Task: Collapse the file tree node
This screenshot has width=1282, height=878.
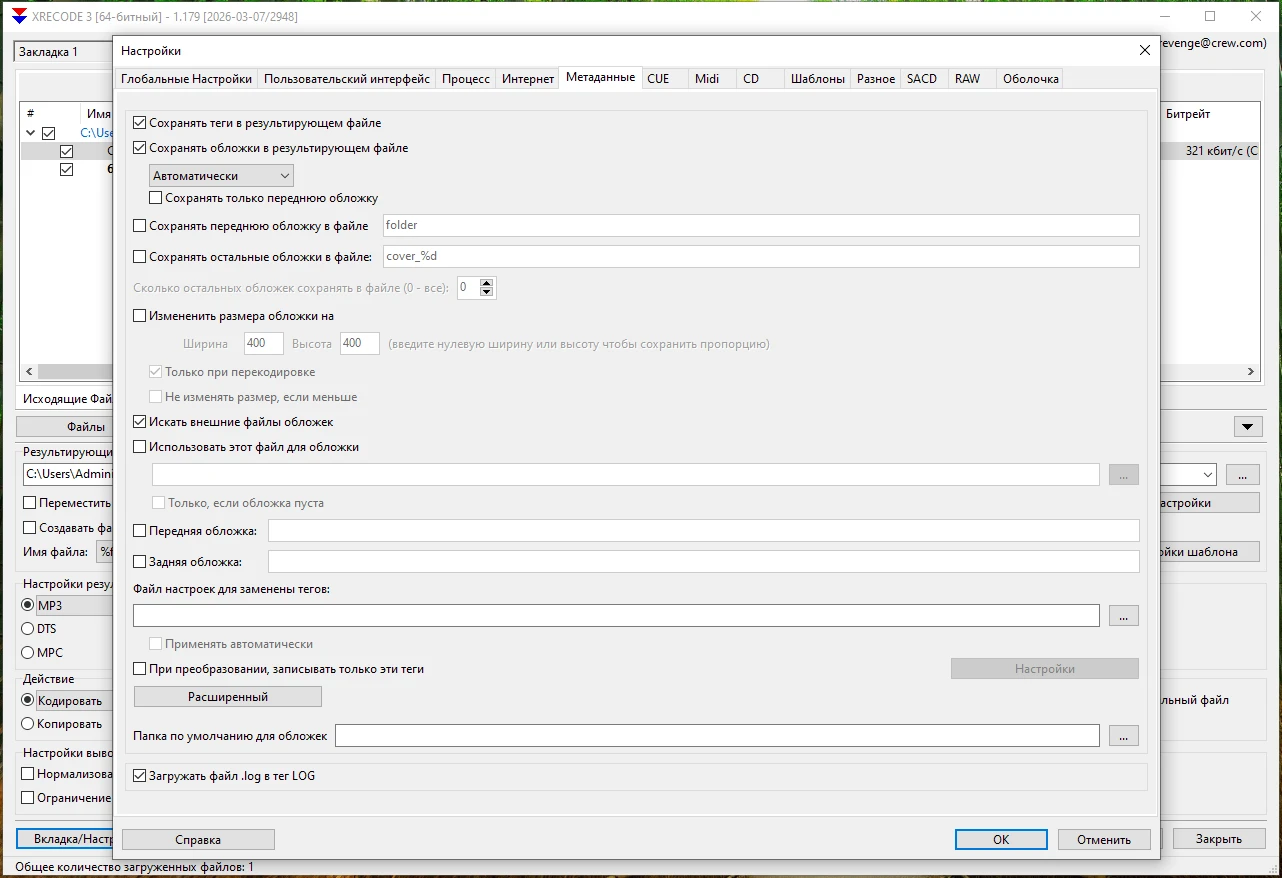Action: [x=30, y=133]
